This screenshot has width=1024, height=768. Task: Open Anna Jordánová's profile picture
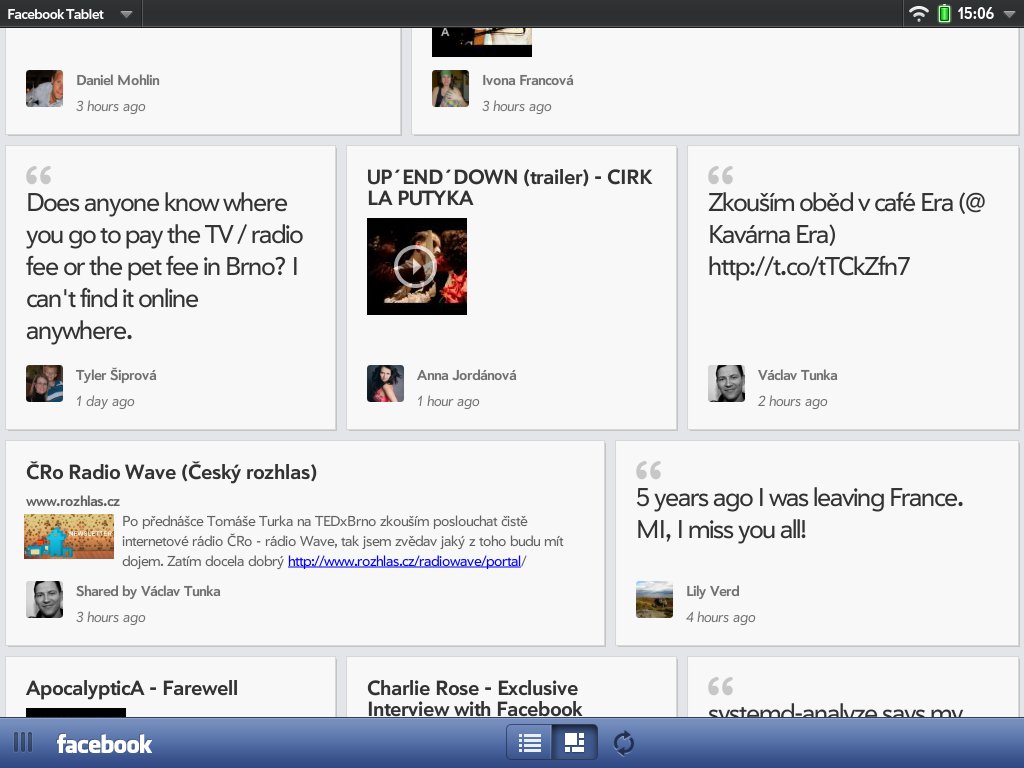point(385,383)
